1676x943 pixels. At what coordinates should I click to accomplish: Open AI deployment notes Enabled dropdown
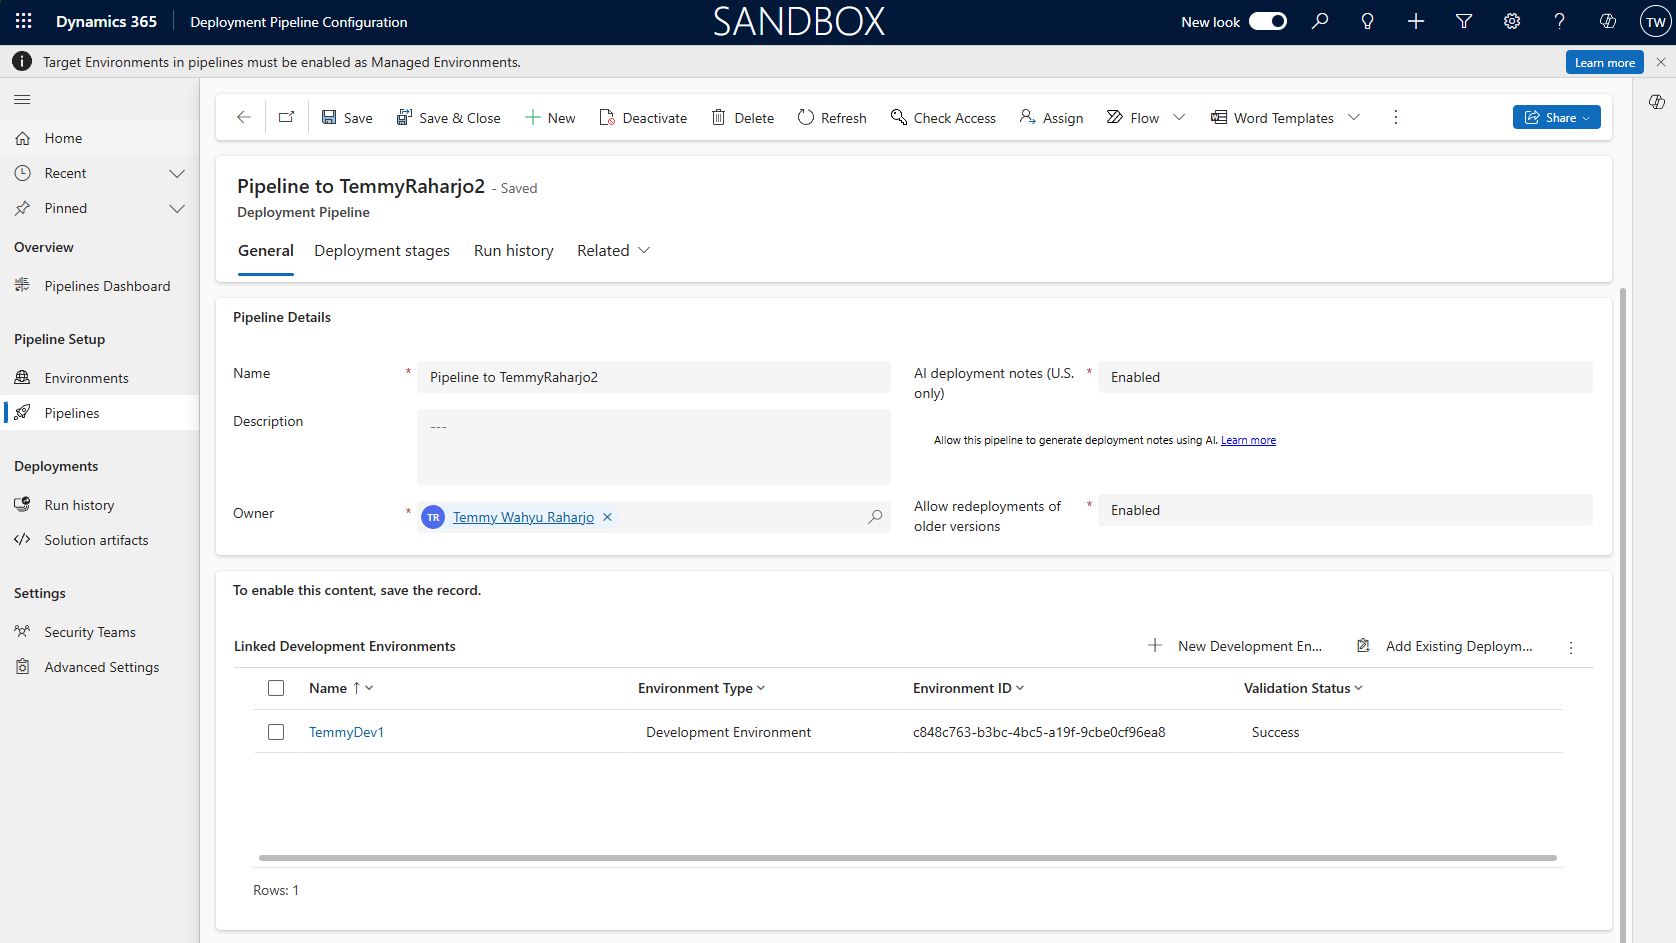point(1345,377)
